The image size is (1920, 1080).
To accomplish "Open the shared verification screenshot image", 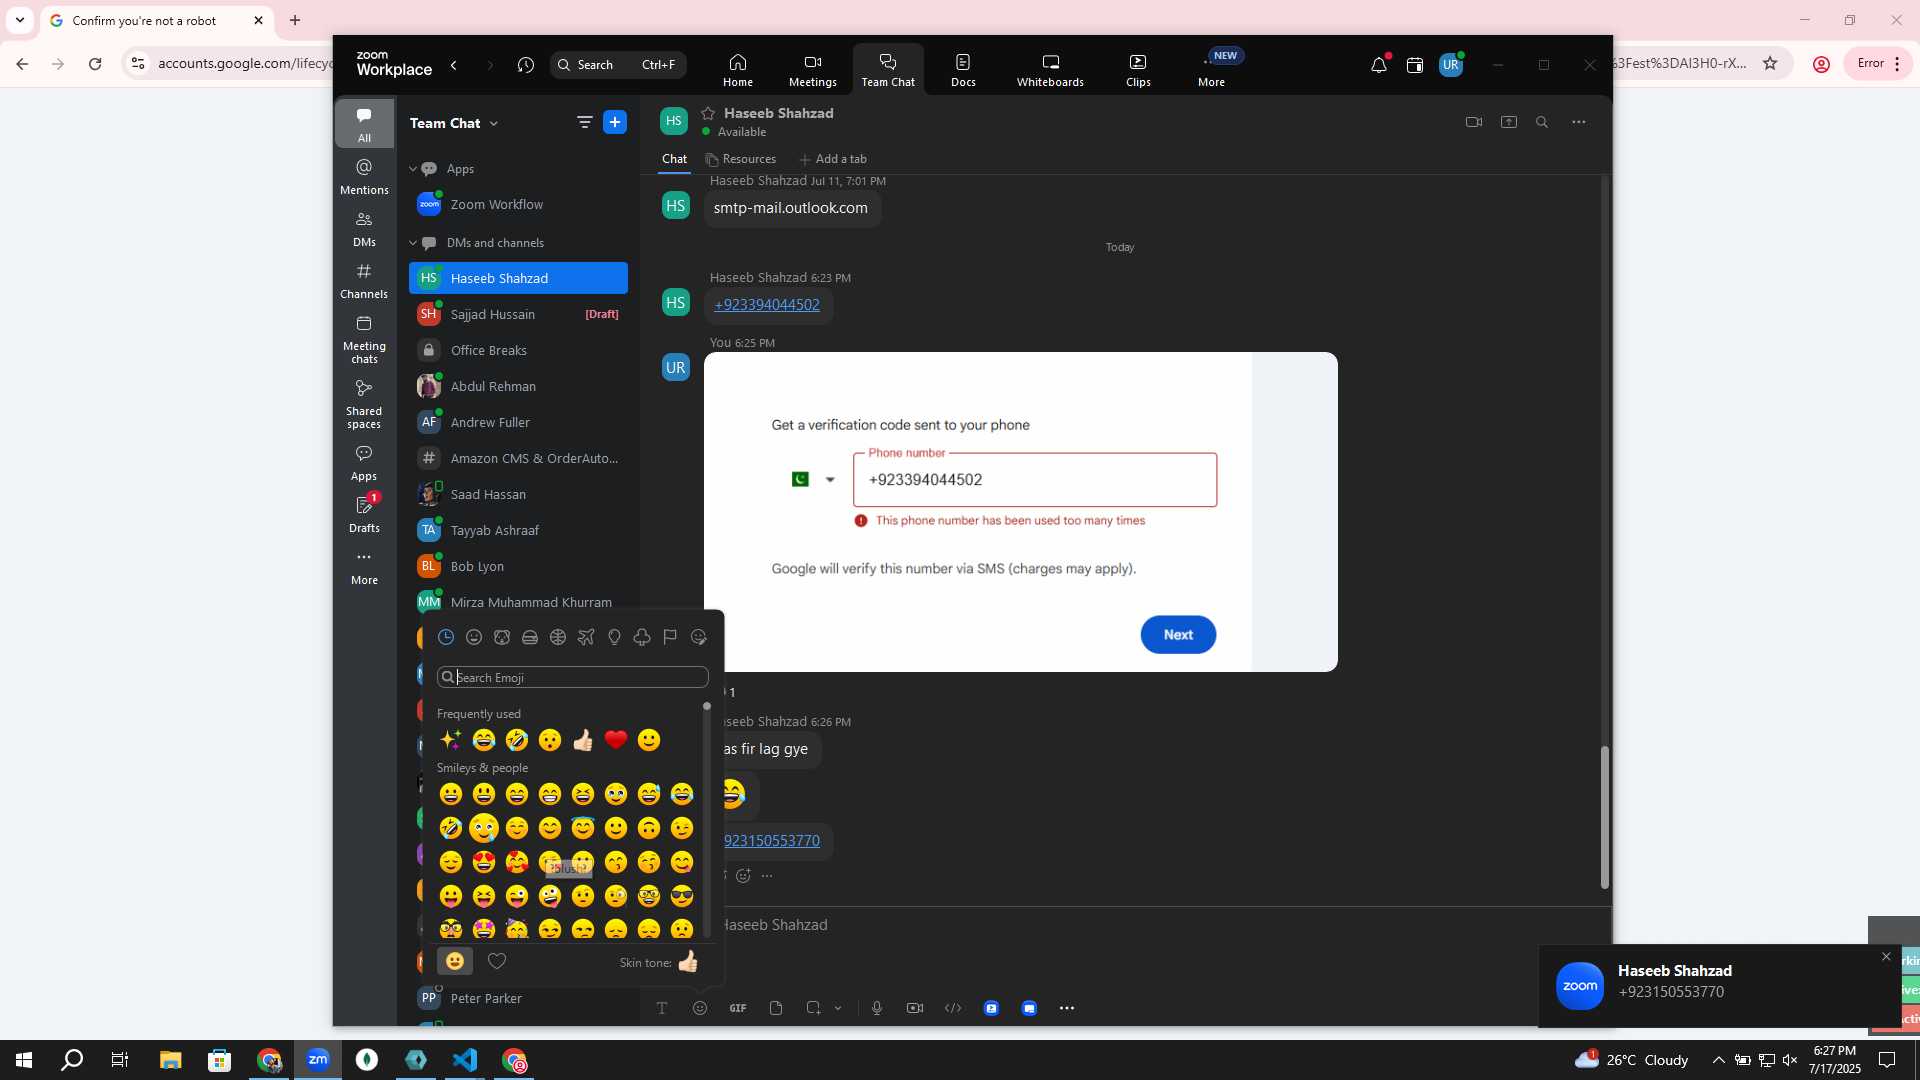I will tap(1020, 511).
